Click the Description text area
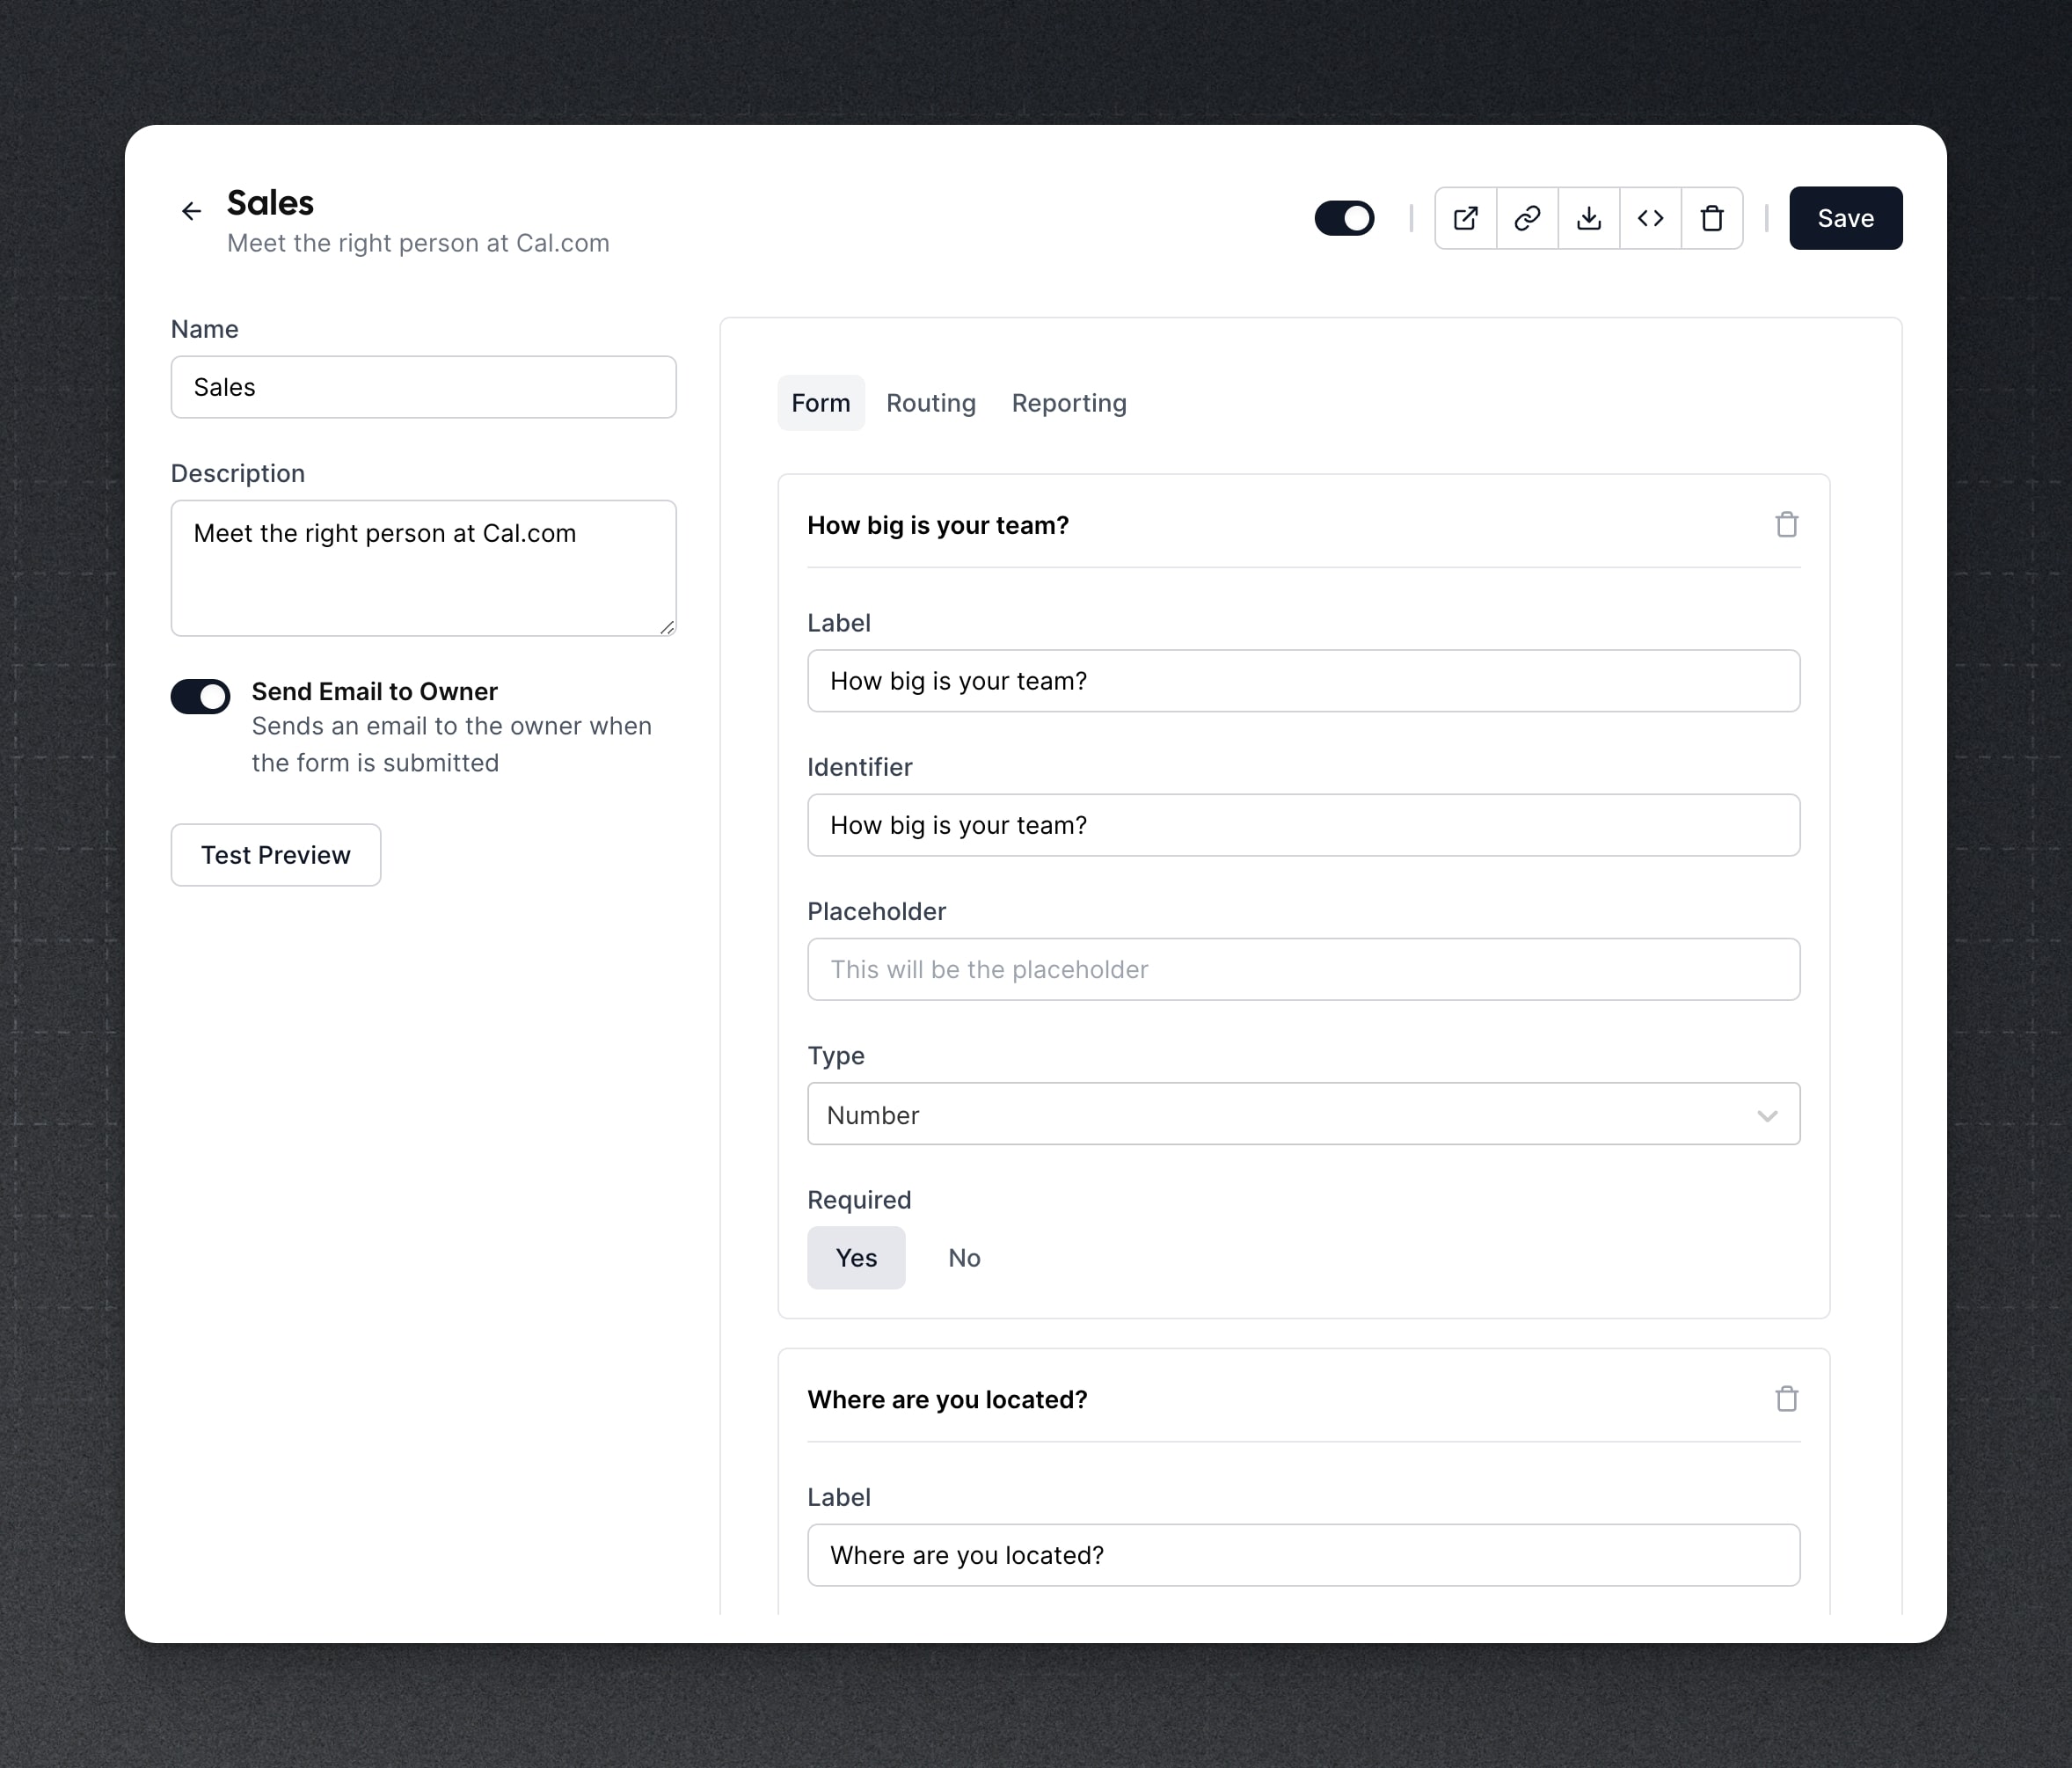This screenshot has height=1768, width=2072. tap(423, 568)
